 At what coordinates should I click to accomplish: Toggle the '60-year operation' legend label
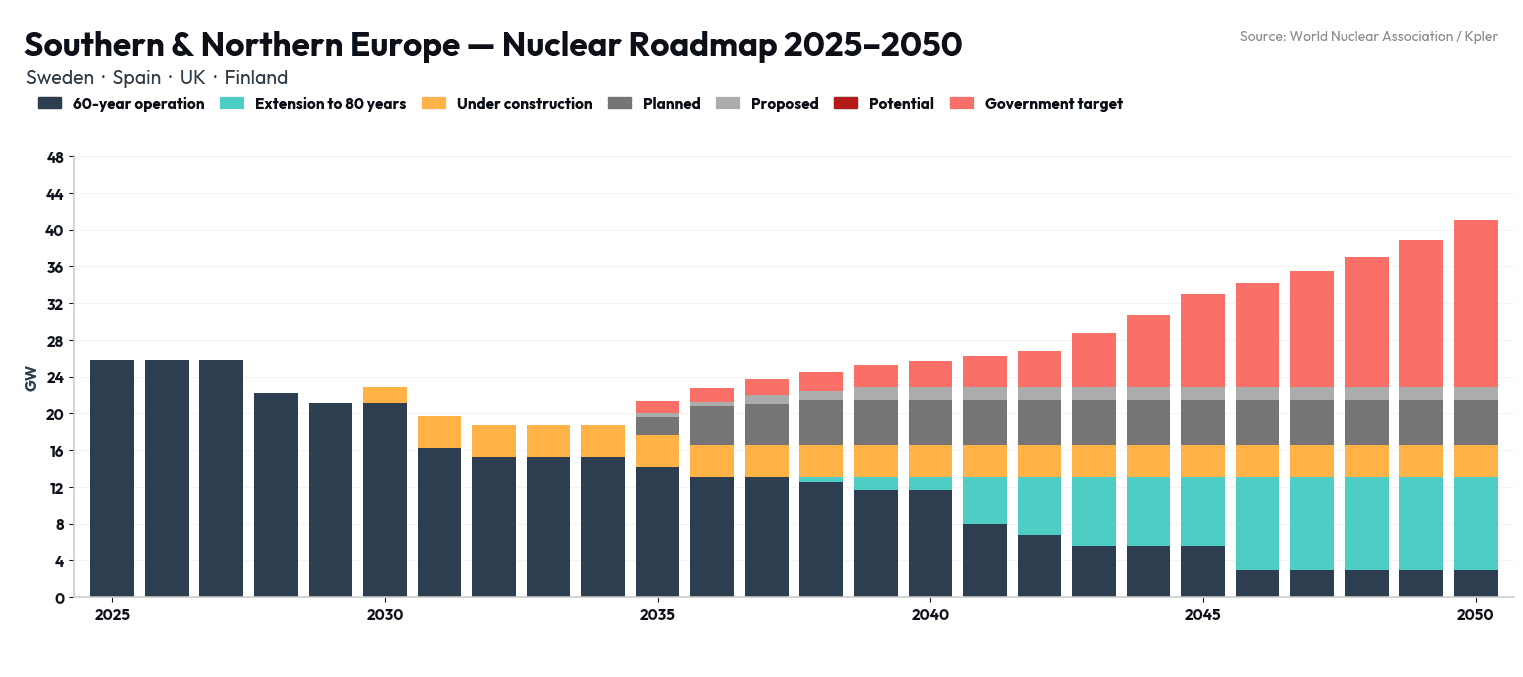(138, 104)
